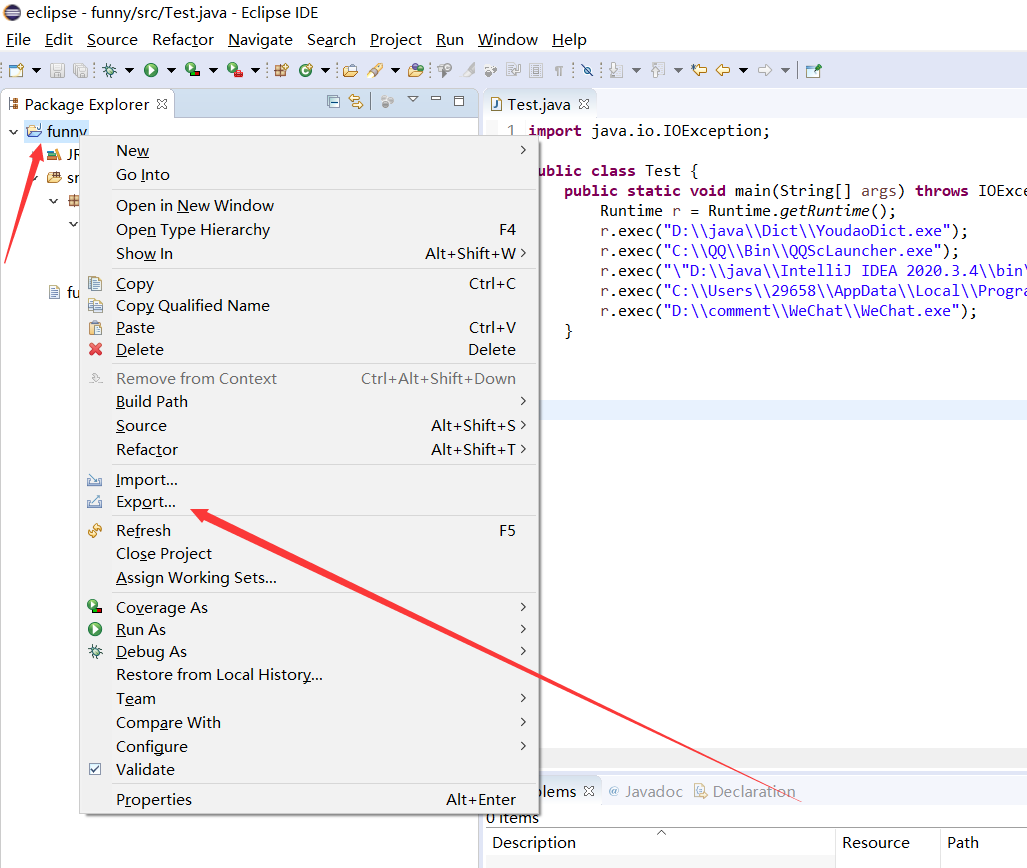The image size is (1027, 868).
Task: Click the Debug bug toolbar icon
Action: (x=109, y=70)
